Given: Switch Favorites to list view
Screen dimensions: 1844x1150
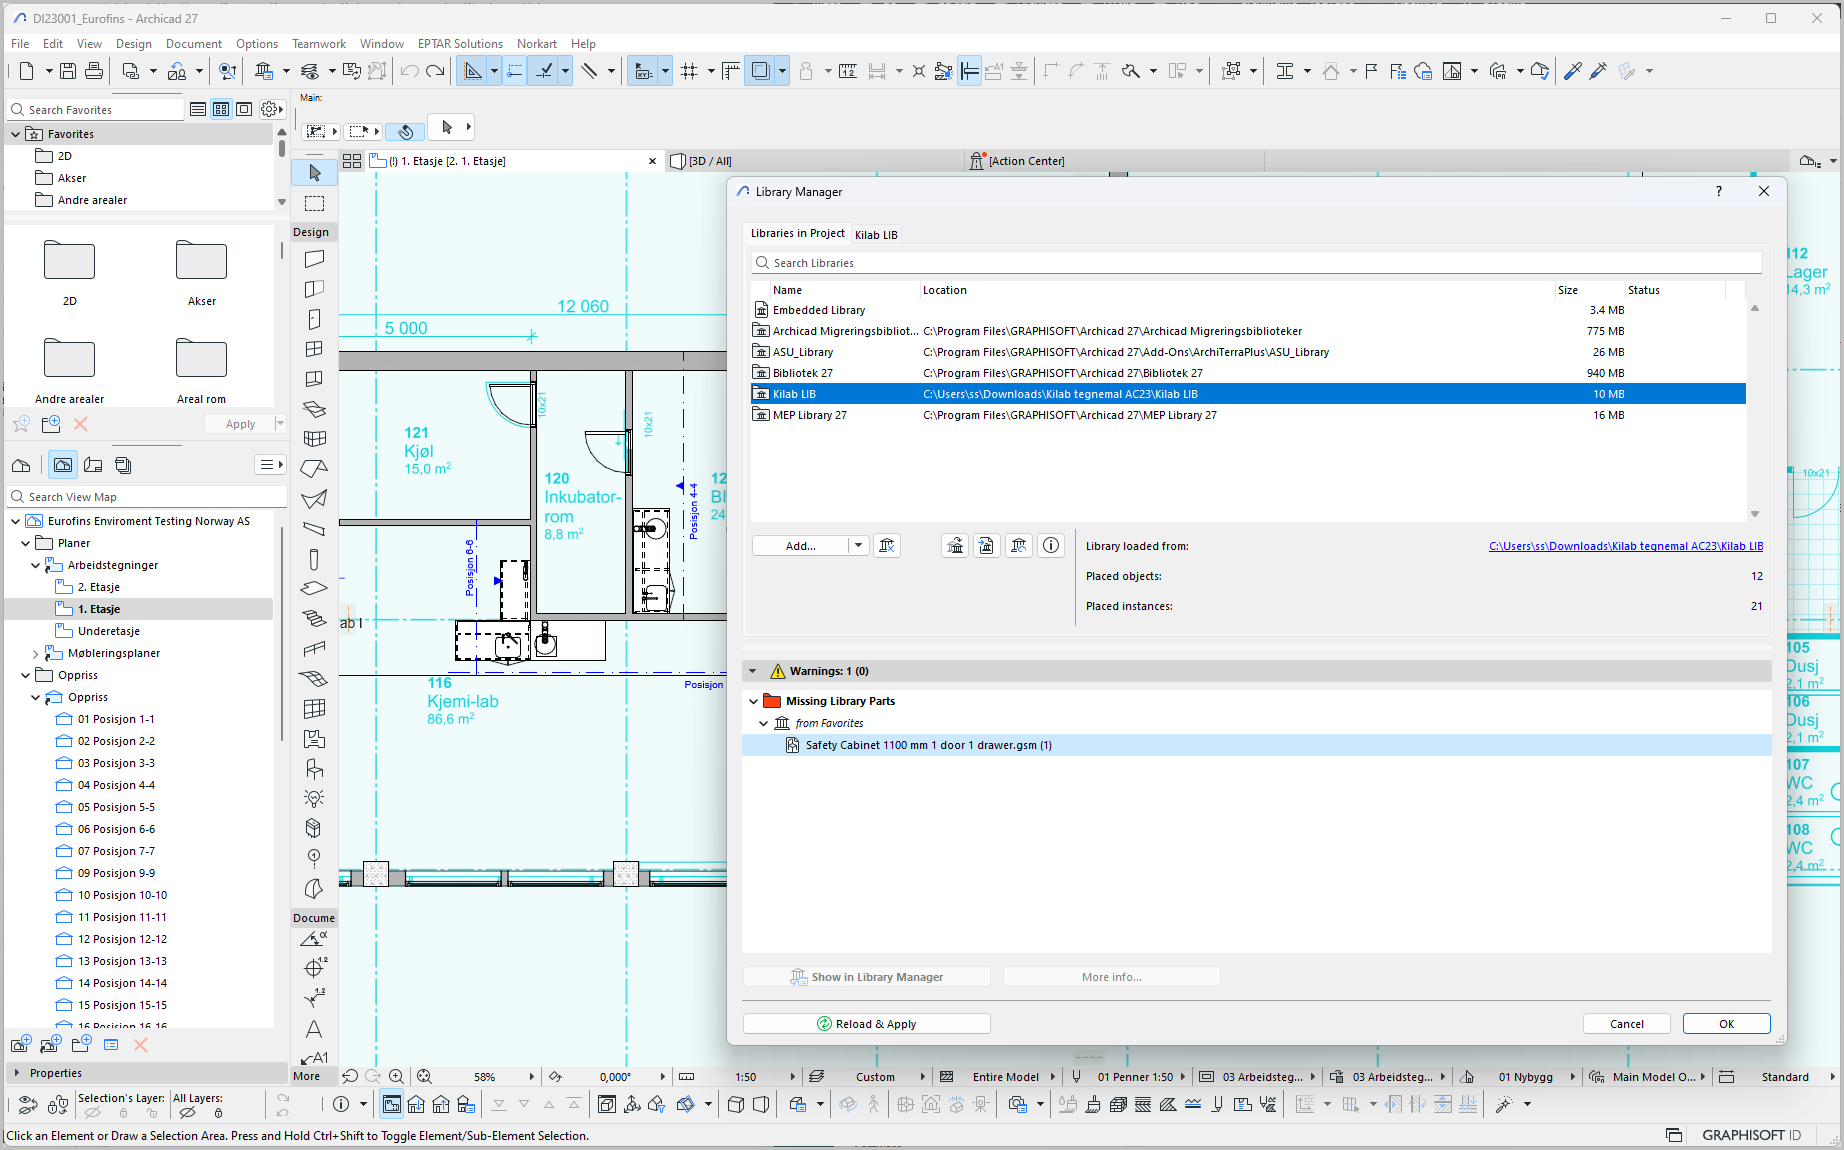Looking at the screenshot, I should (x=198, y=109).
